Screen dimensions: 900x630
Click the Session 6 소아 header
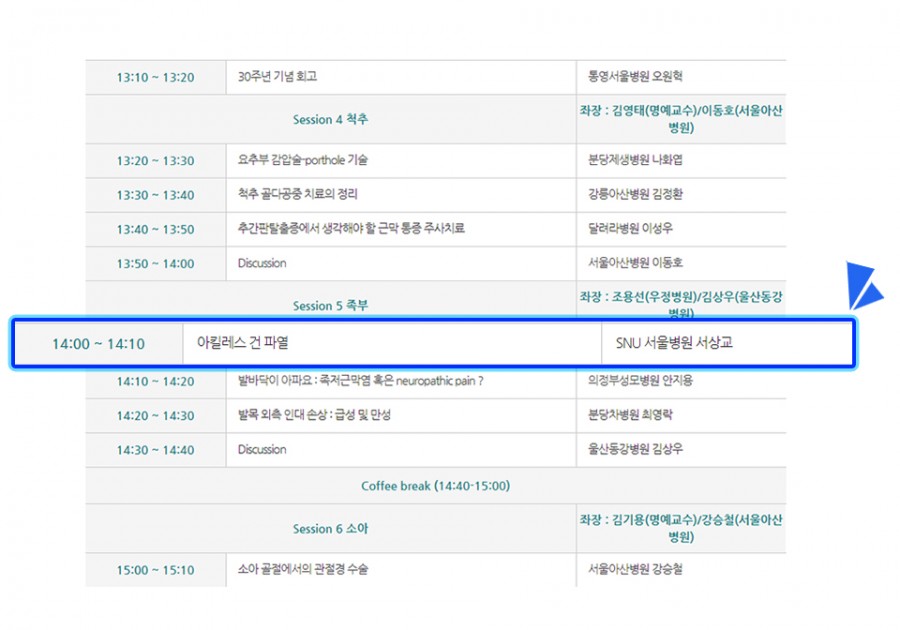point(330,528)
